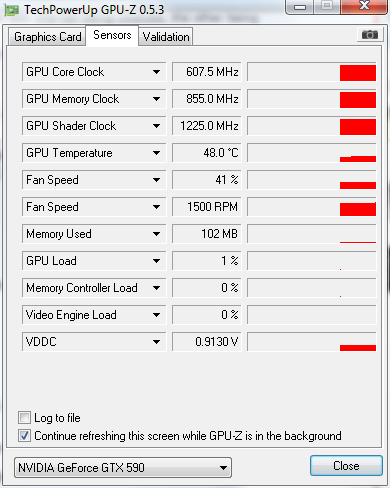Screen dimensions: 390x488
Task: Expand the GPU Temperature sensor dropdown
Action: [x=156, y=153]
